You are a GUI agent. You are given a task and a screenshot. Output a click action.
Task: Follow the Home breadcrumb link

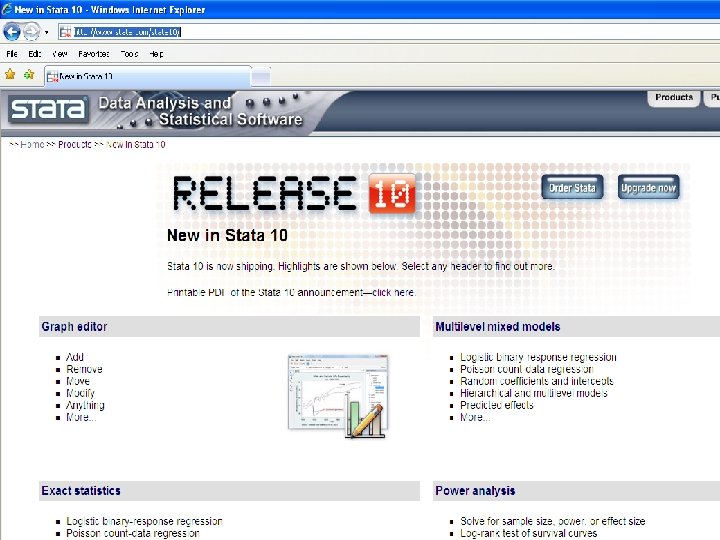click(32, 144)
